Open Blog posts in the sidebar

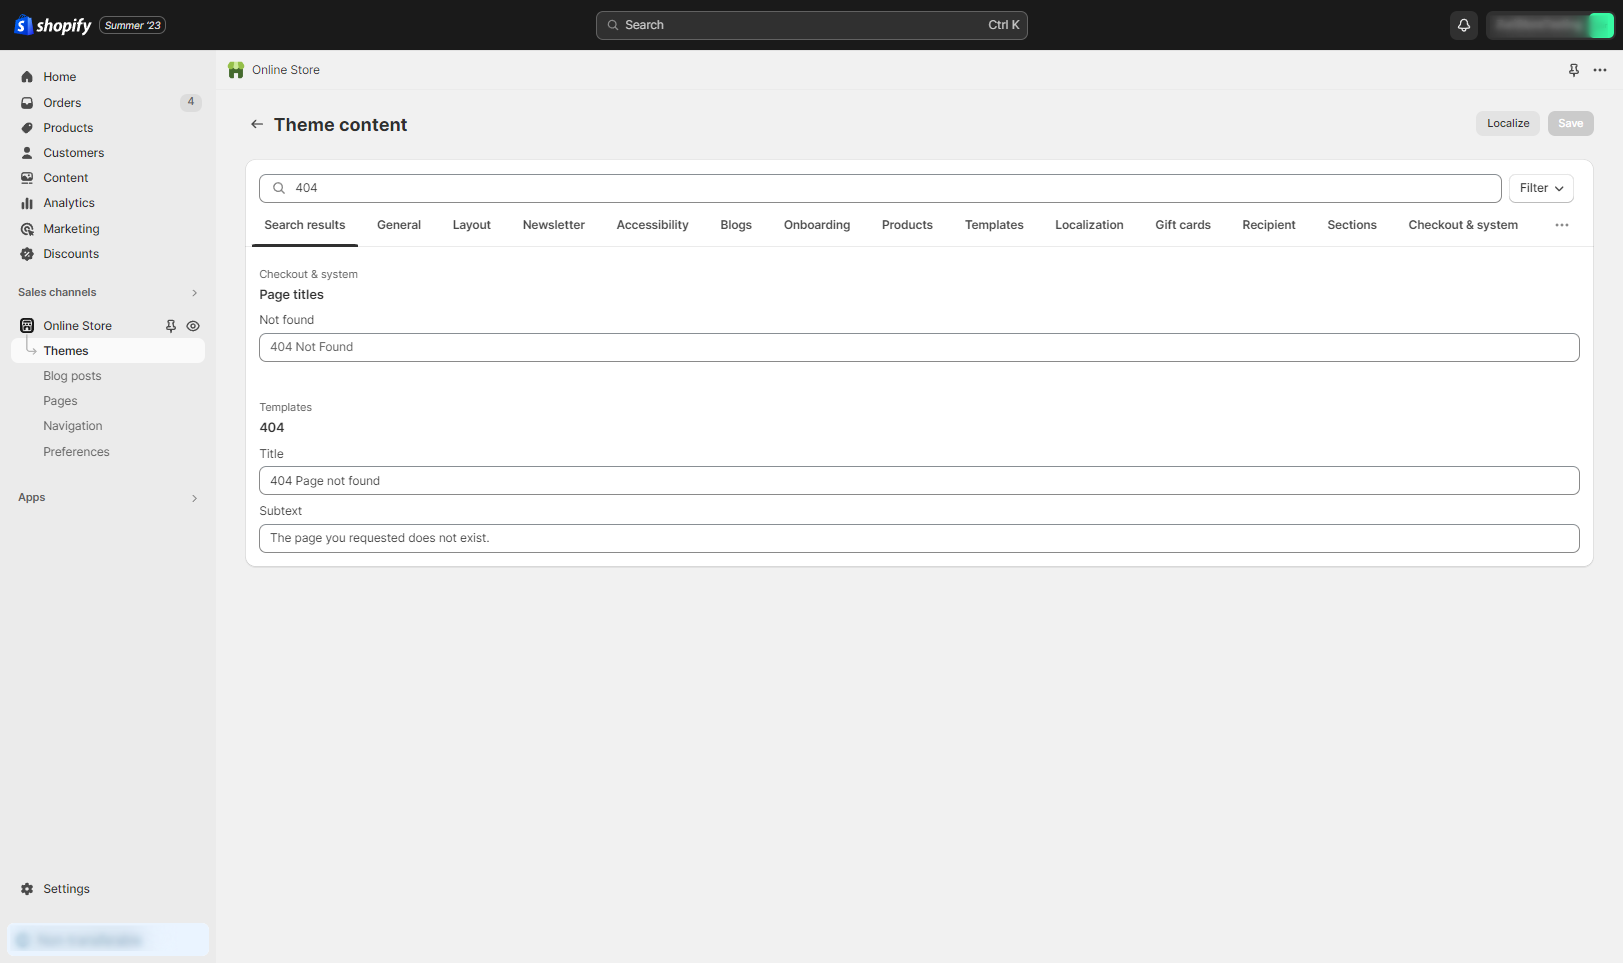(72, 376)
